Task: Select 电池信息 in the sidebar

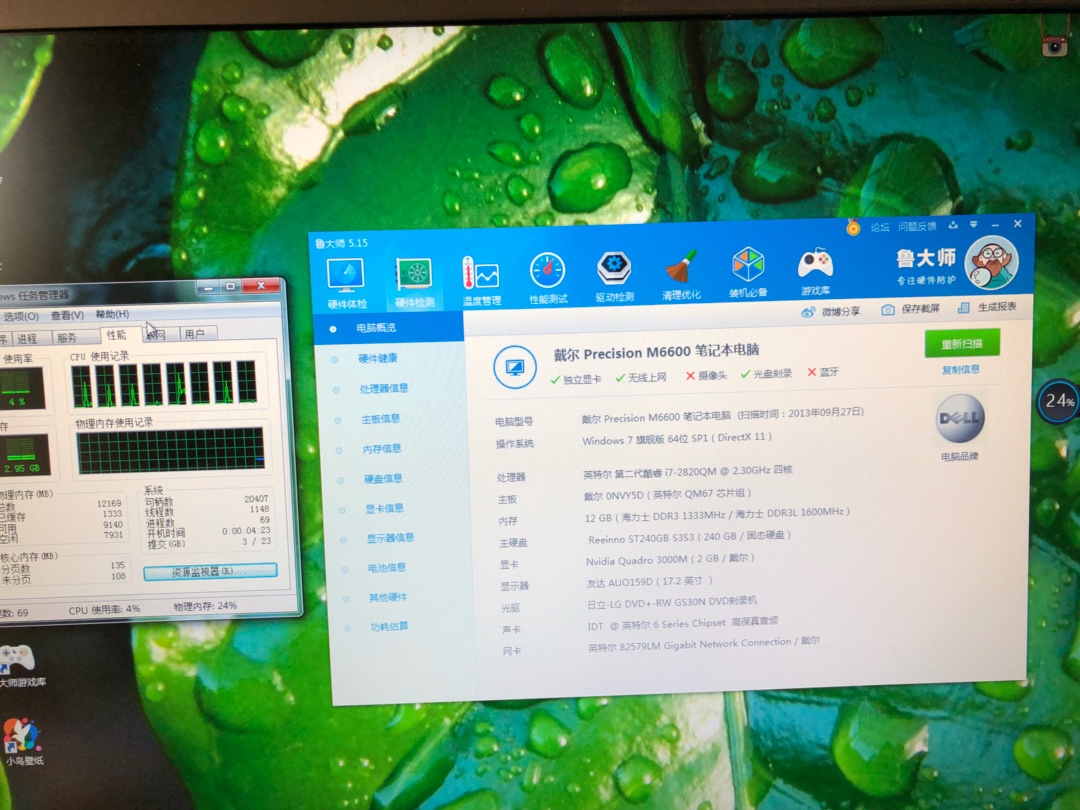Action: pyautogui.click(x=386, y=568)
